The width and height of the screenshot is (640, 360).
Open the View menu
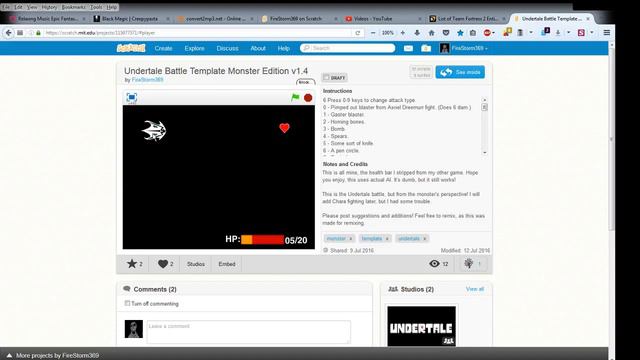coord(32,7)
